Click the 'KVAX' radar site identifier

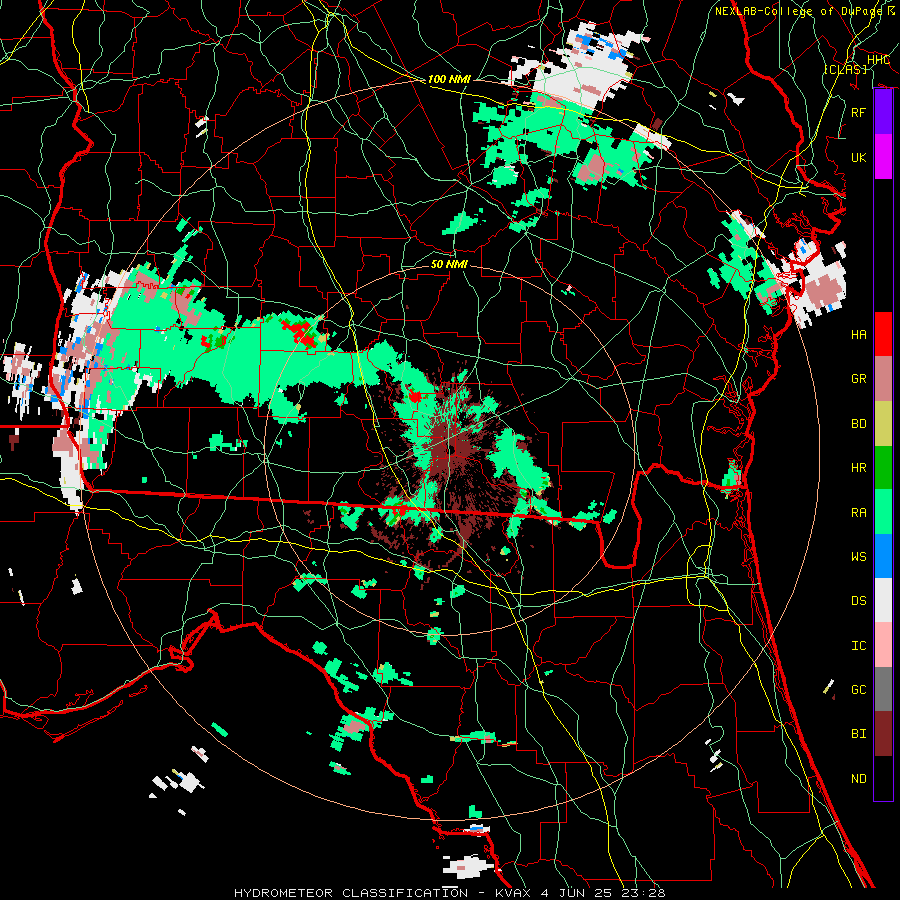coord(511,893)
